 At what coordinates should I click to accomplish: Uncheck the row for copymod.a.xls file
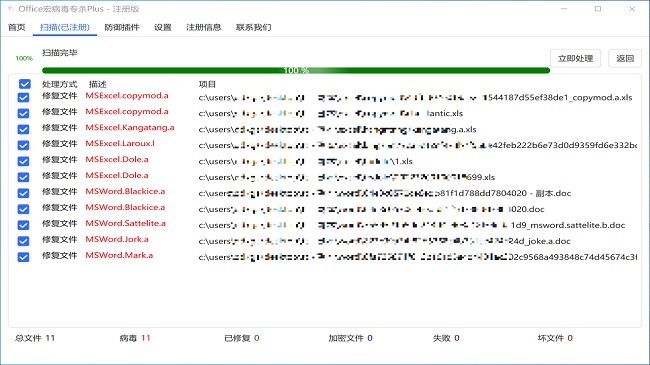(x=24, y=97)
